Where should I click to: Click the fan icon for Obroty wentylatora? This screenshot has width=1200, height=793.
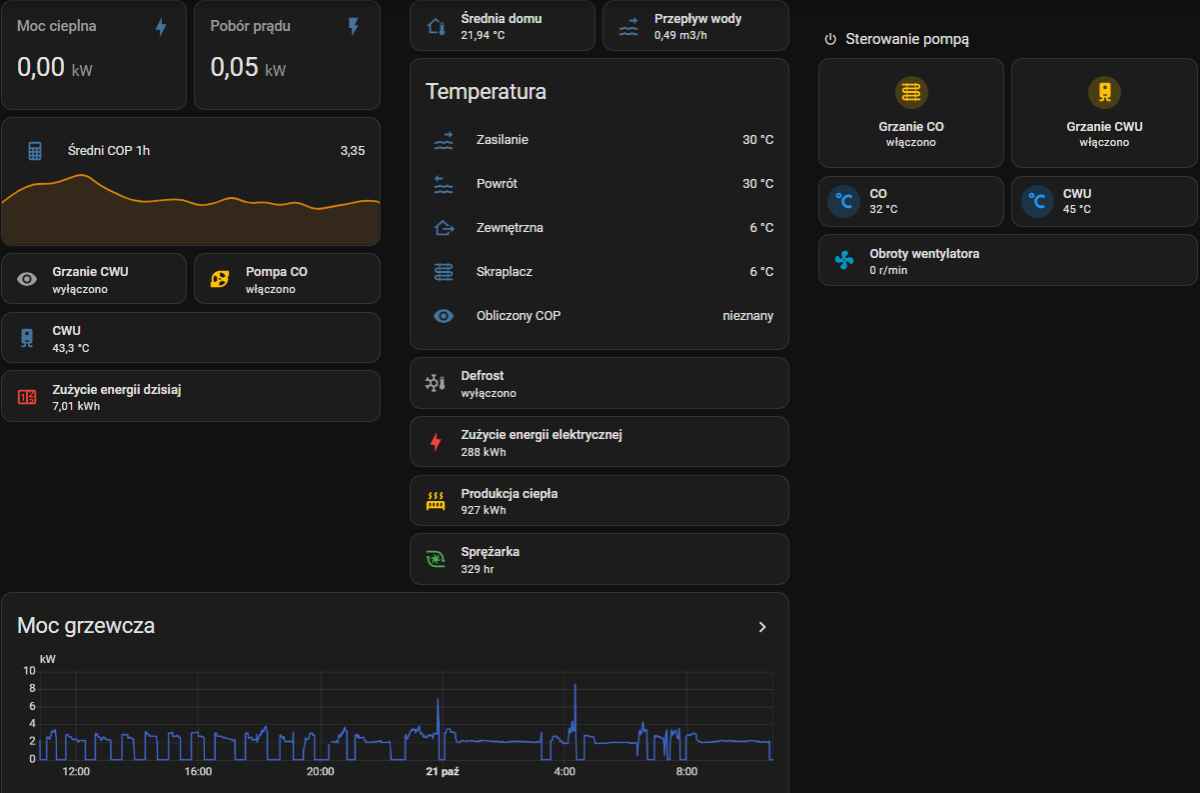tap(844, 261)
